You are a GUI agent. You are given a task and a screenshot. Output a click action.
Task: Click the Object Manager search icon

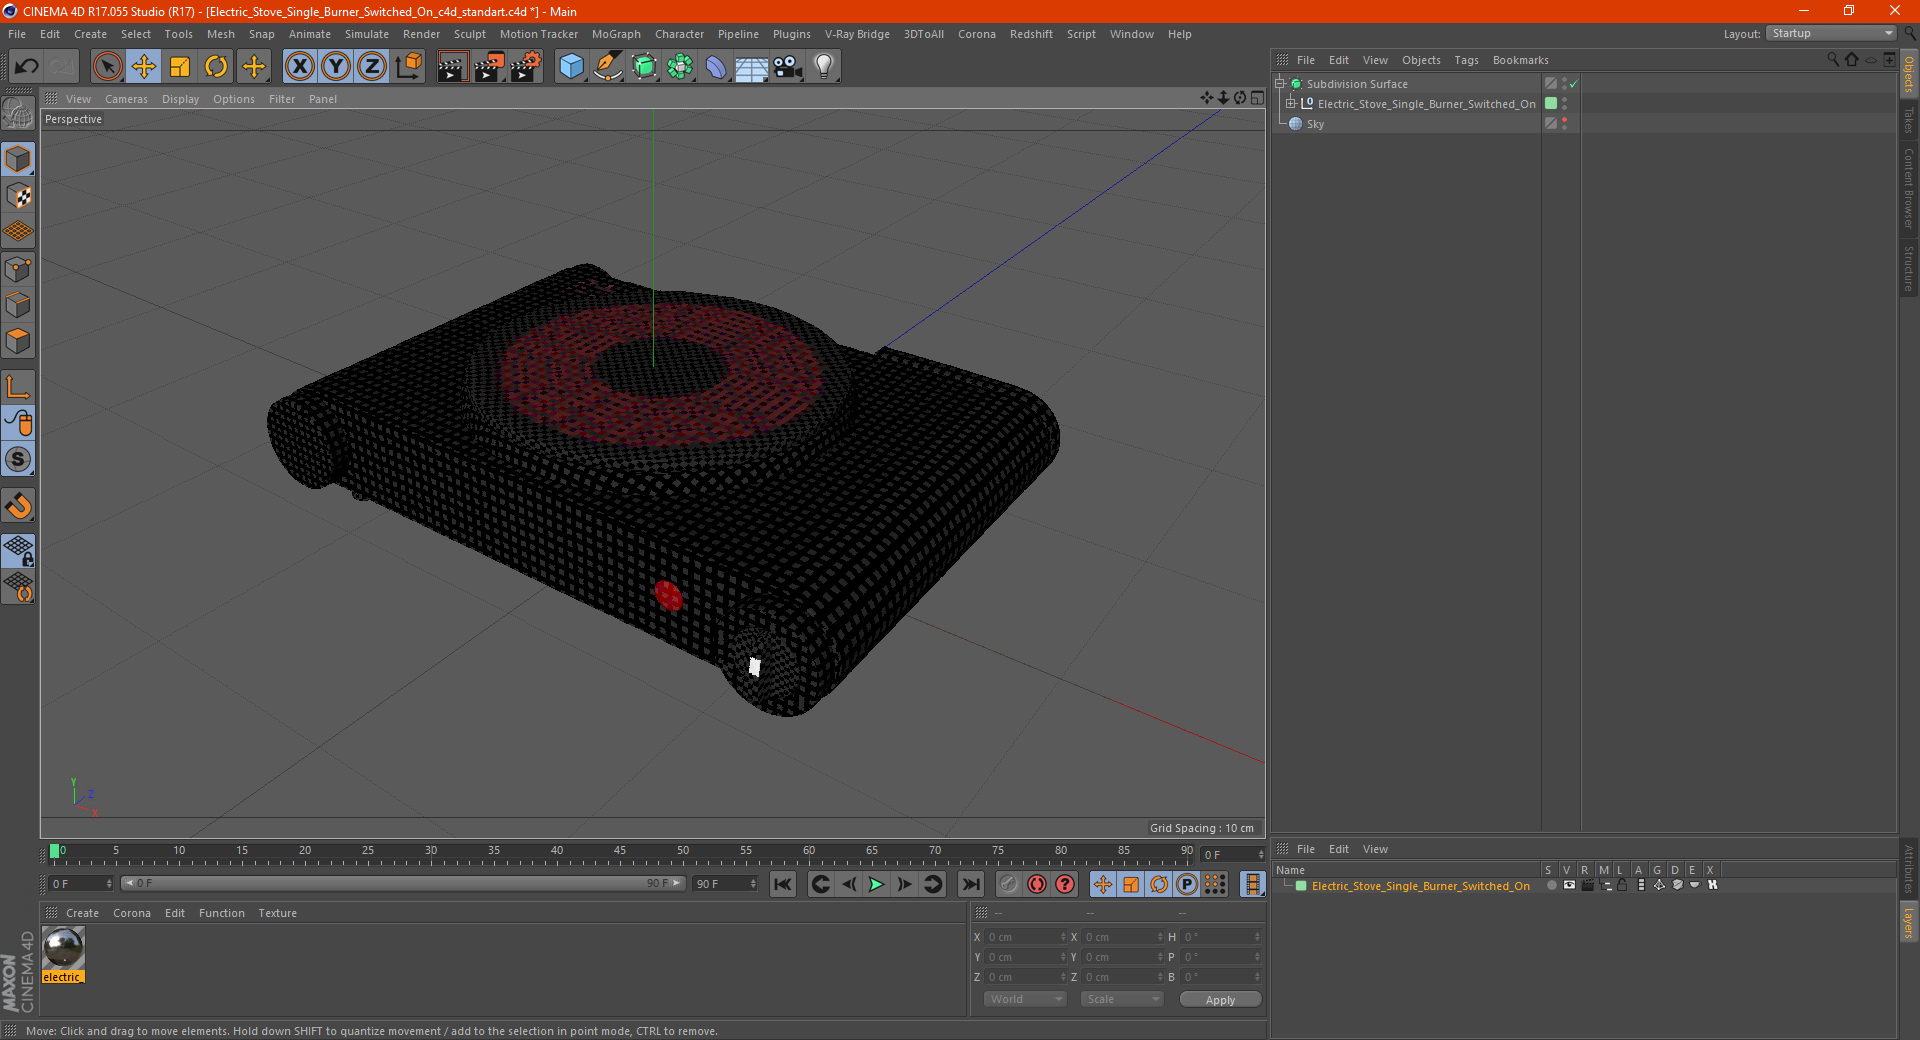[1833, 60]
